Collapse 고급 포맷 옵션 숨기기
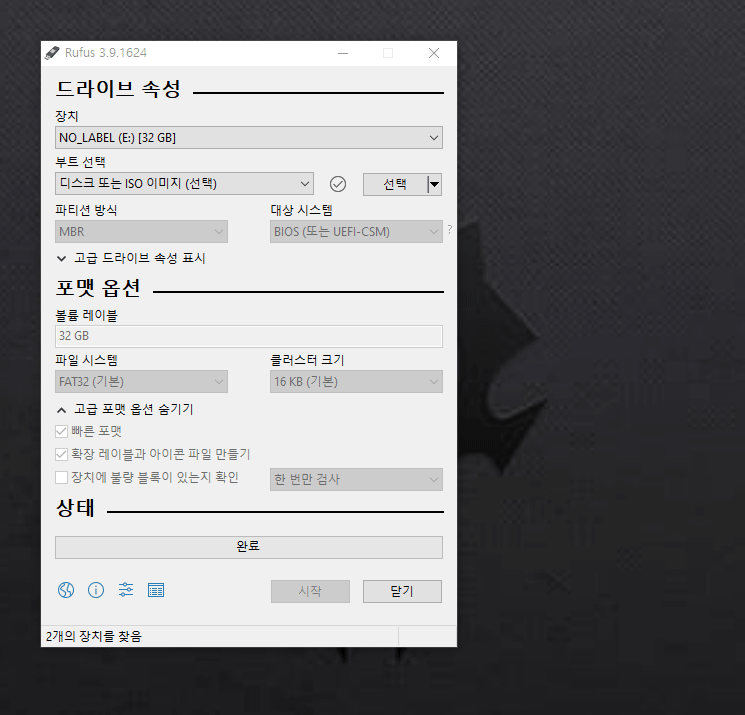Screen dimensions: 745x715 pyautogui.click(x=125, y=409)
